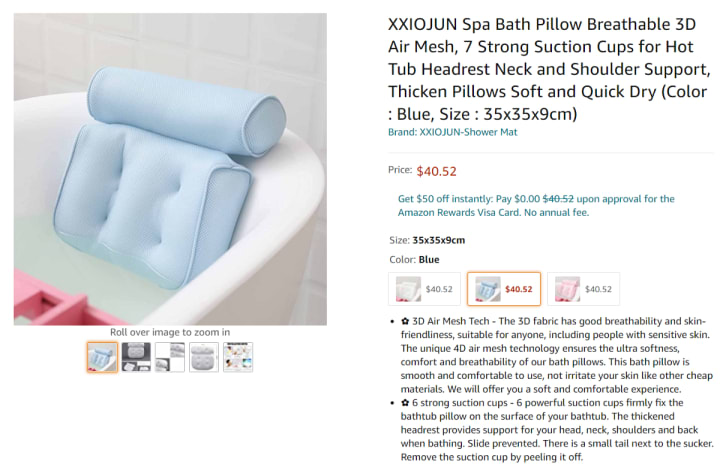Click the pillow icon in white swatch
Viewport: 720px width, 464px height.
(x=408, y=289)
